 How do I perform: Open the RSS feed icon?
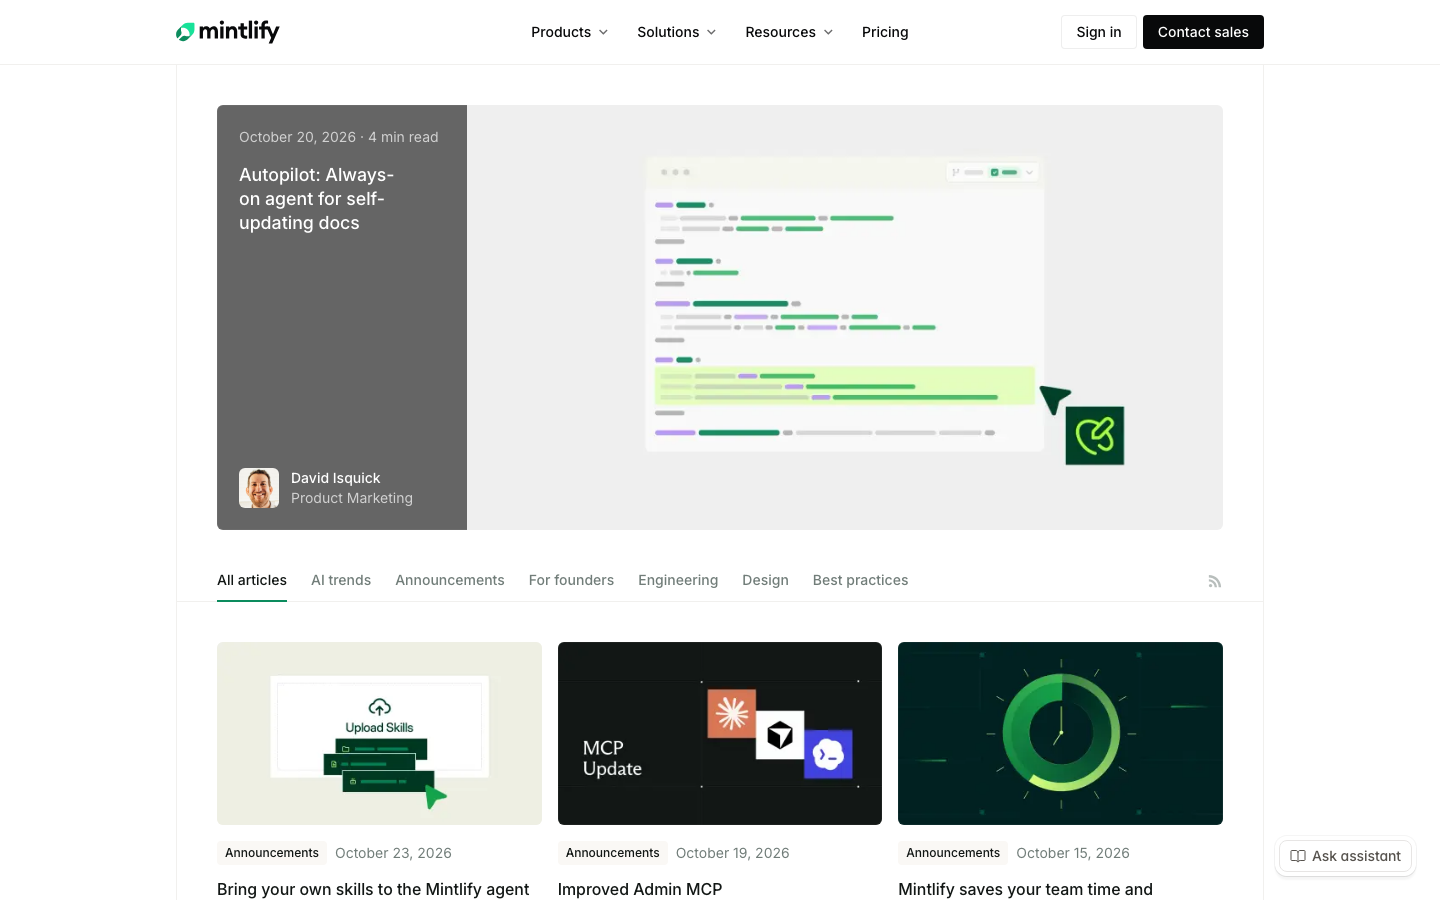pos(1215,581)
